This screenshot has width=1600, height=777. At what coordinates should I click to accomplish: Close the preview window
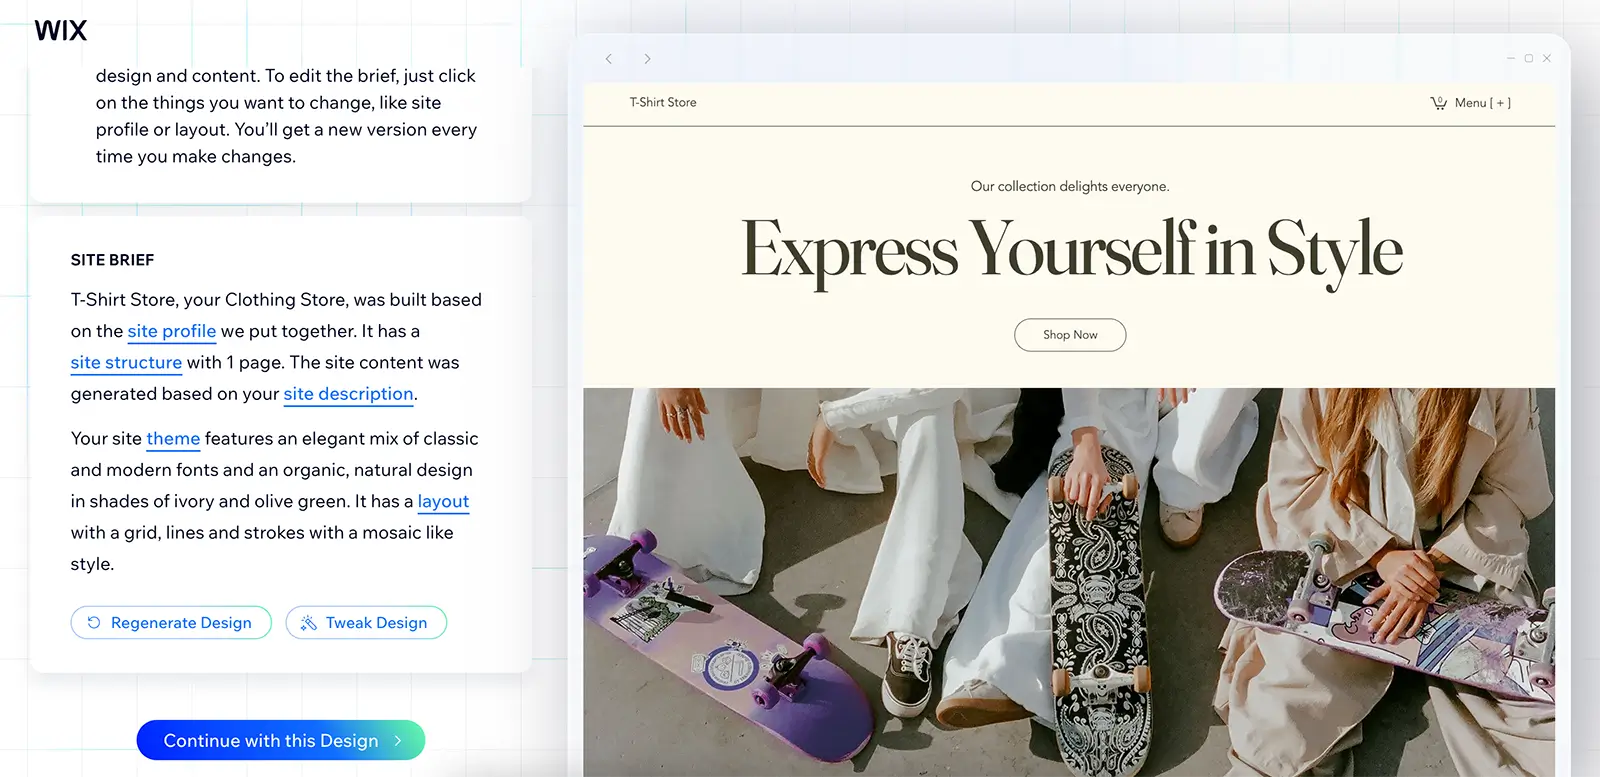pyautogui.click(x=1547, y=58)
